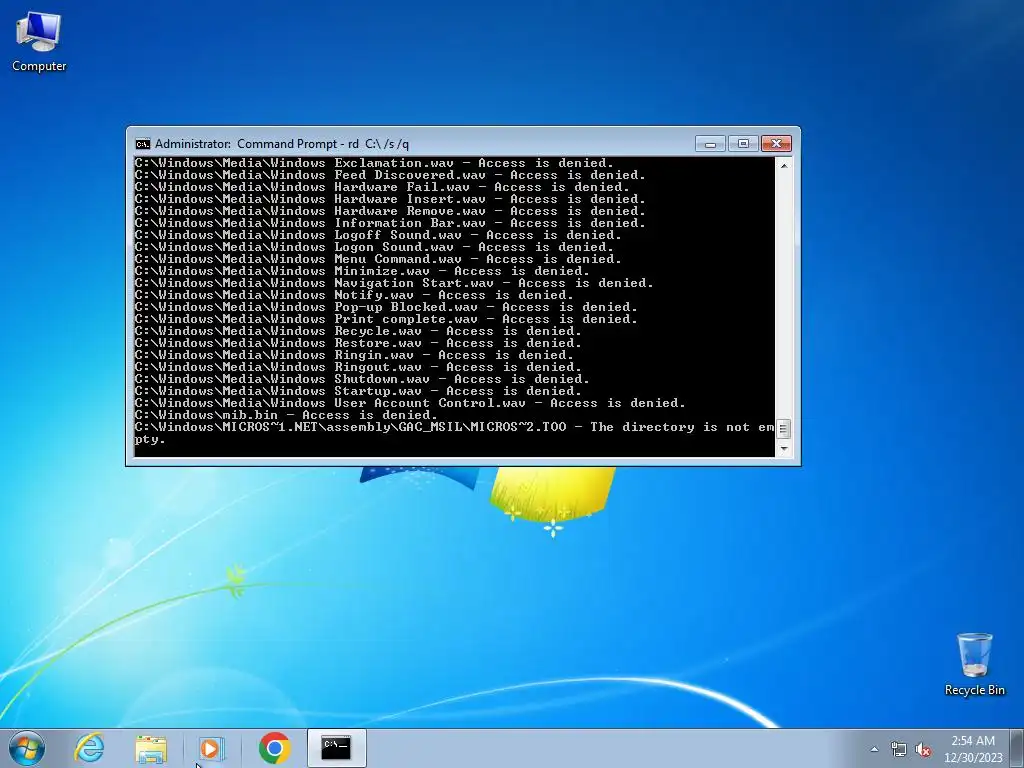Open the muted volume tray icon
The width and height of the screenshot is (1024, 768).
click(923, 749)
